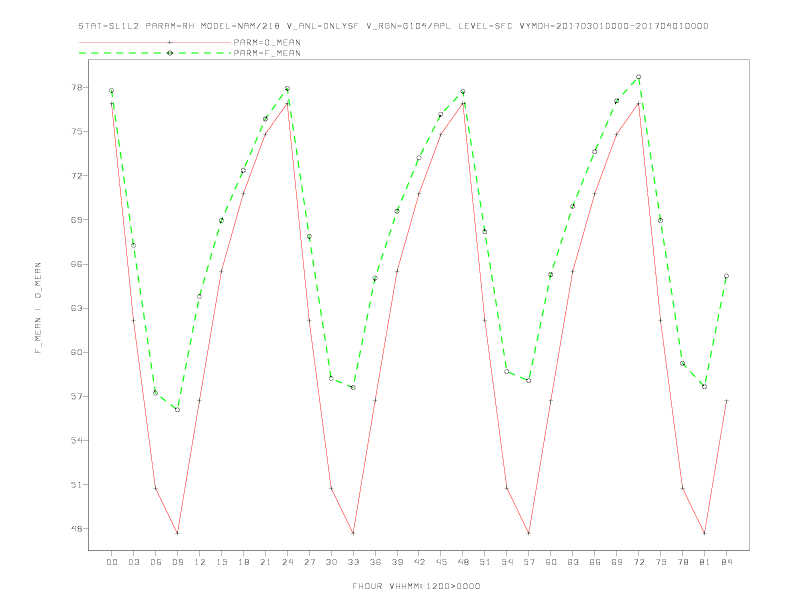Click x-axis tick label 24
Screen dimensions: 792x612
tap(287, 562)
